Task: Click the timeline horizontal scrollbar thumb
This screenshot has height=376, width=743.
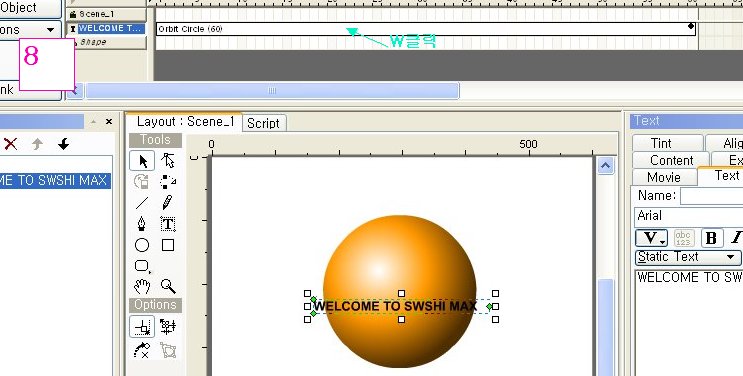Action: click(272, 91)
